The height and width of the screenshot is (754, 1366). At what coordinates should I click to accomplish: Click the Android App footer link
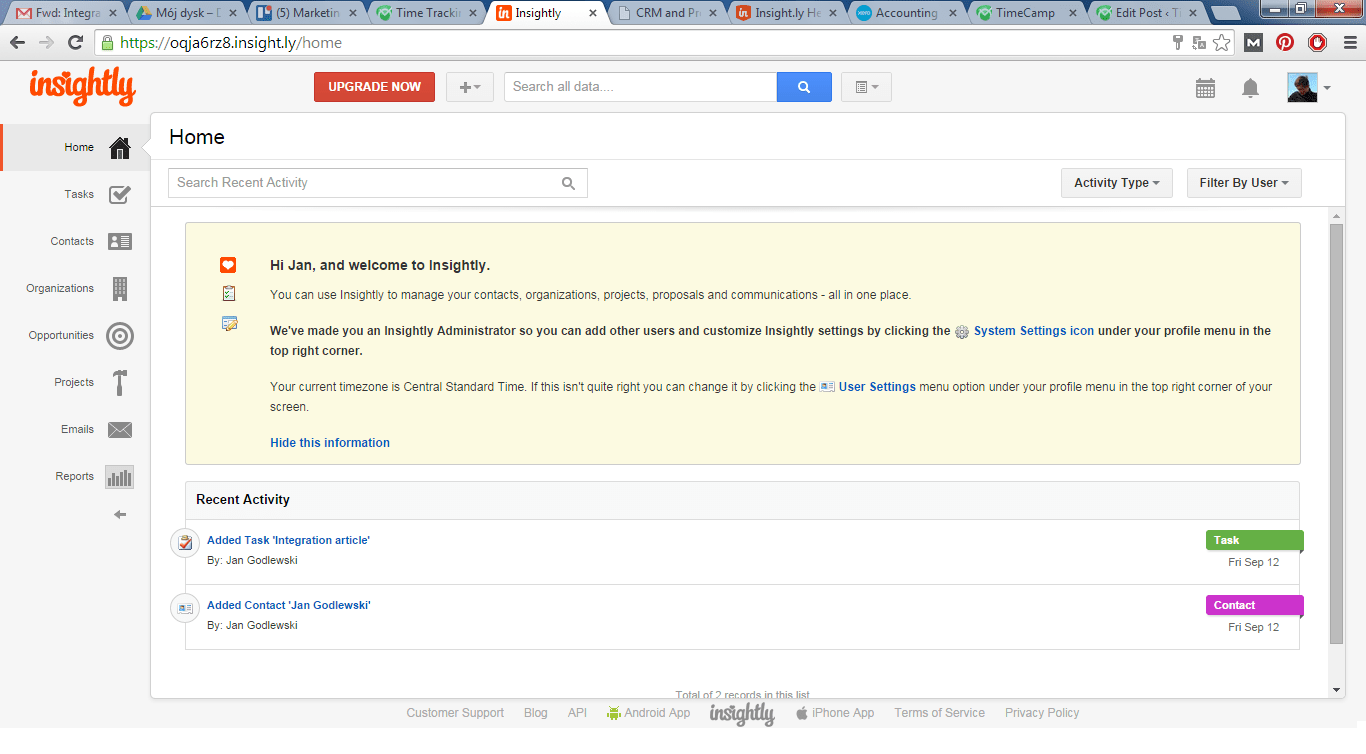click(x=648, y=713)
